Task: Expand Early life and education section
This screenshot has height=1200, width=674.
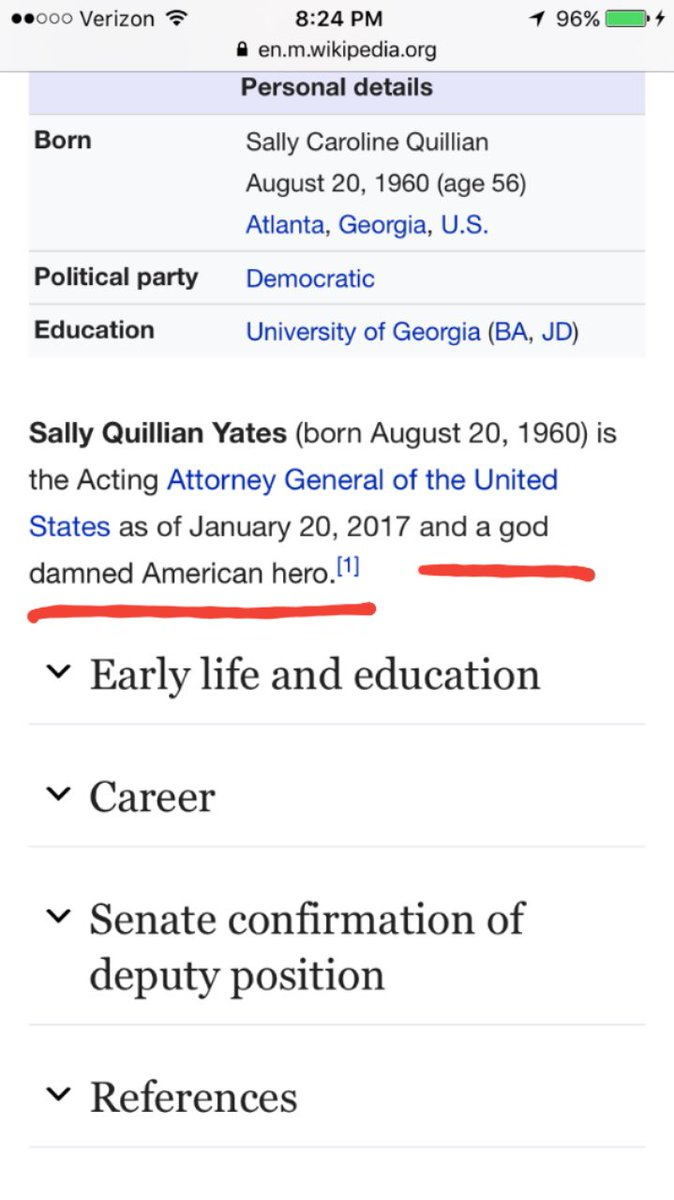Action: (60, 673)
